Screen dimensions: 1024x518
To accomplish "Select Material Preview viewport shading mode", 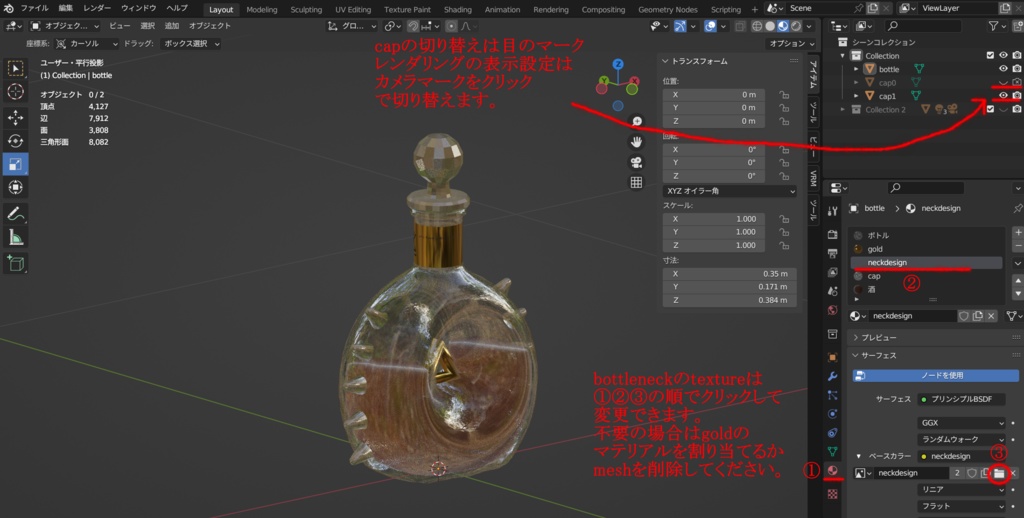I will pos(783,26).
